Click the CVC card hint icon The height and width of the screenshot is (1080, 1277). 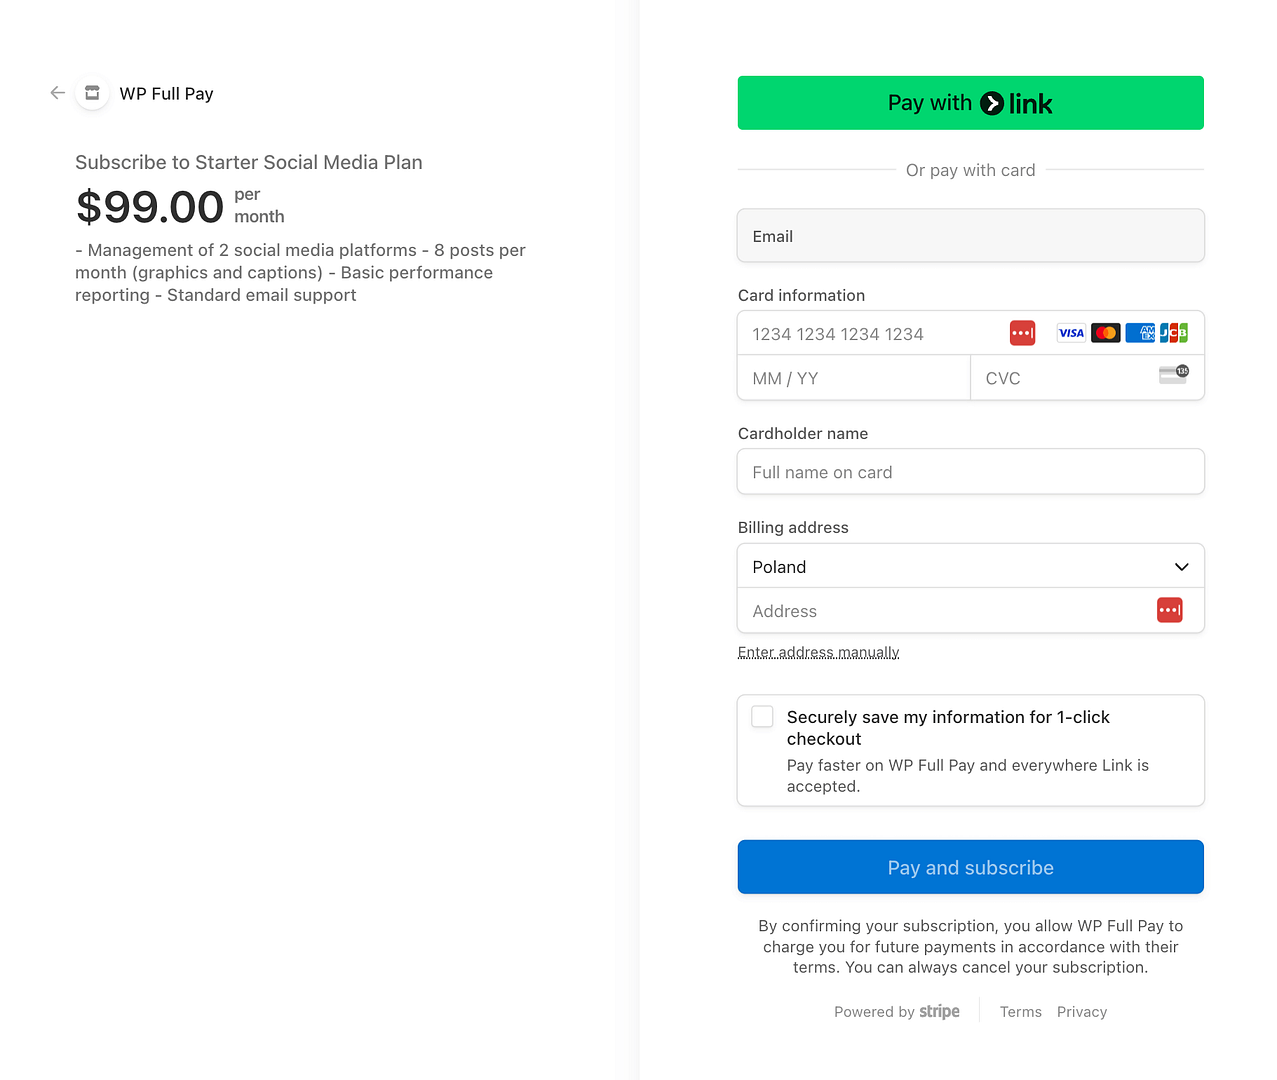coord(1173,375)
